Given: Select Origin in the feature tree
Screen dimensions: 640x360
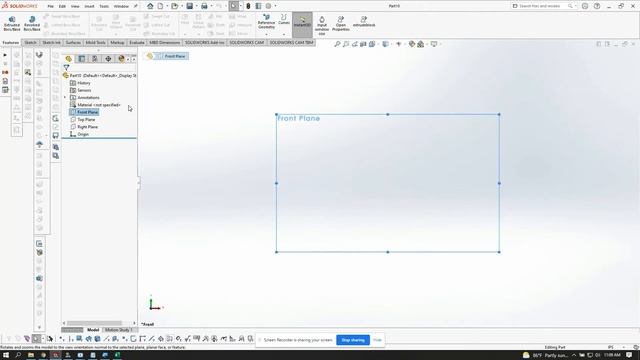Looking at the screenshot, I should pos(83,134).
